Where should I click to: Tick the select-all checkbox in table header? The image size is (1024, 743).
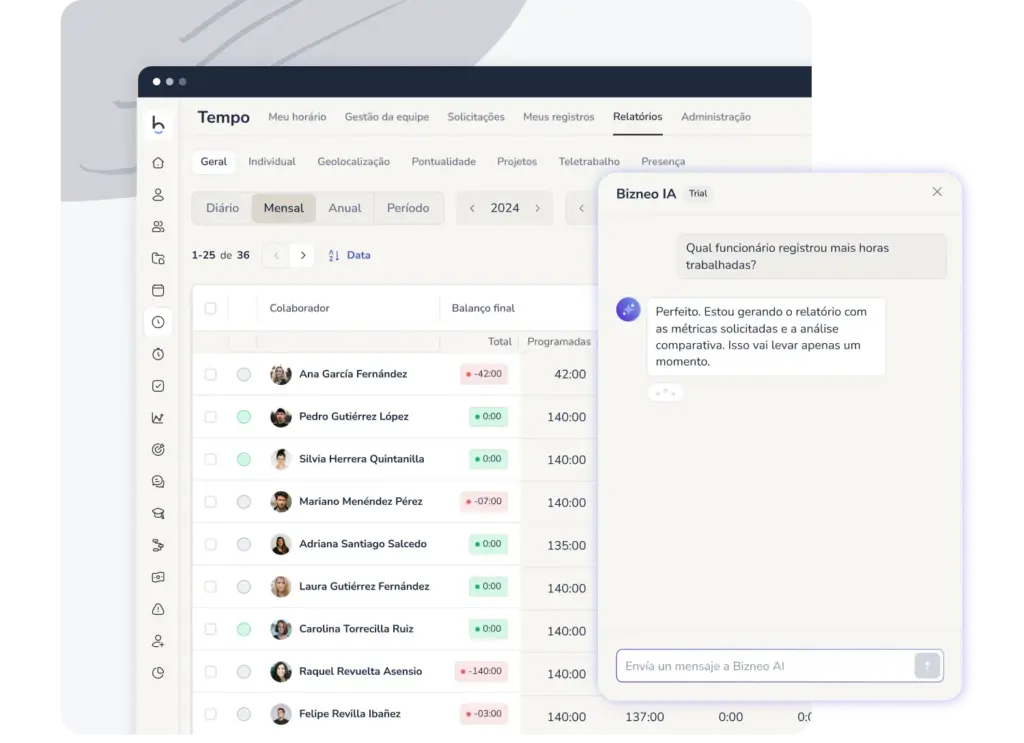pyautogui.click(x=210, y=308)
